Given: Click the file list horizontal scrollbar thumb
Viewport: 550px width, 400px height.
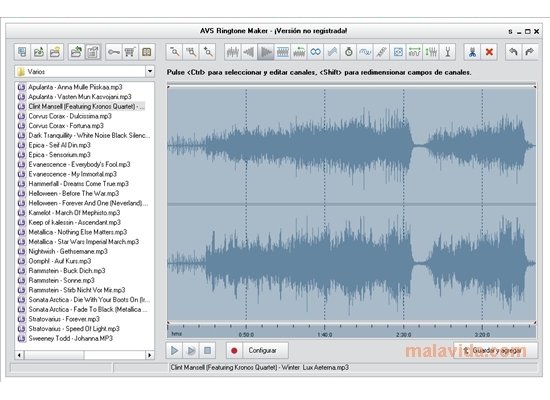Looking at the screenshot, I should [54, 355].
